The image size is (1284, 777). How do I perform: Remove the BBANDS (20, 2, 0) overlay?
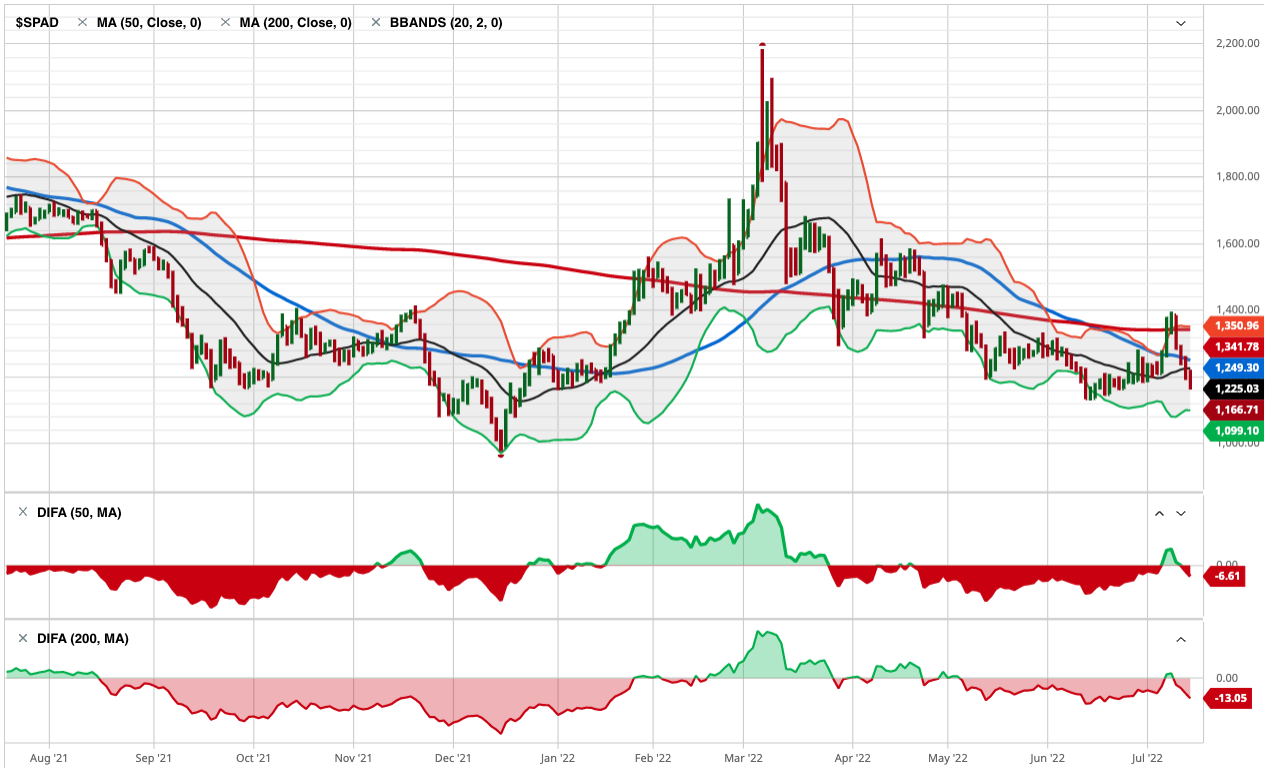(x=376, y=22)
